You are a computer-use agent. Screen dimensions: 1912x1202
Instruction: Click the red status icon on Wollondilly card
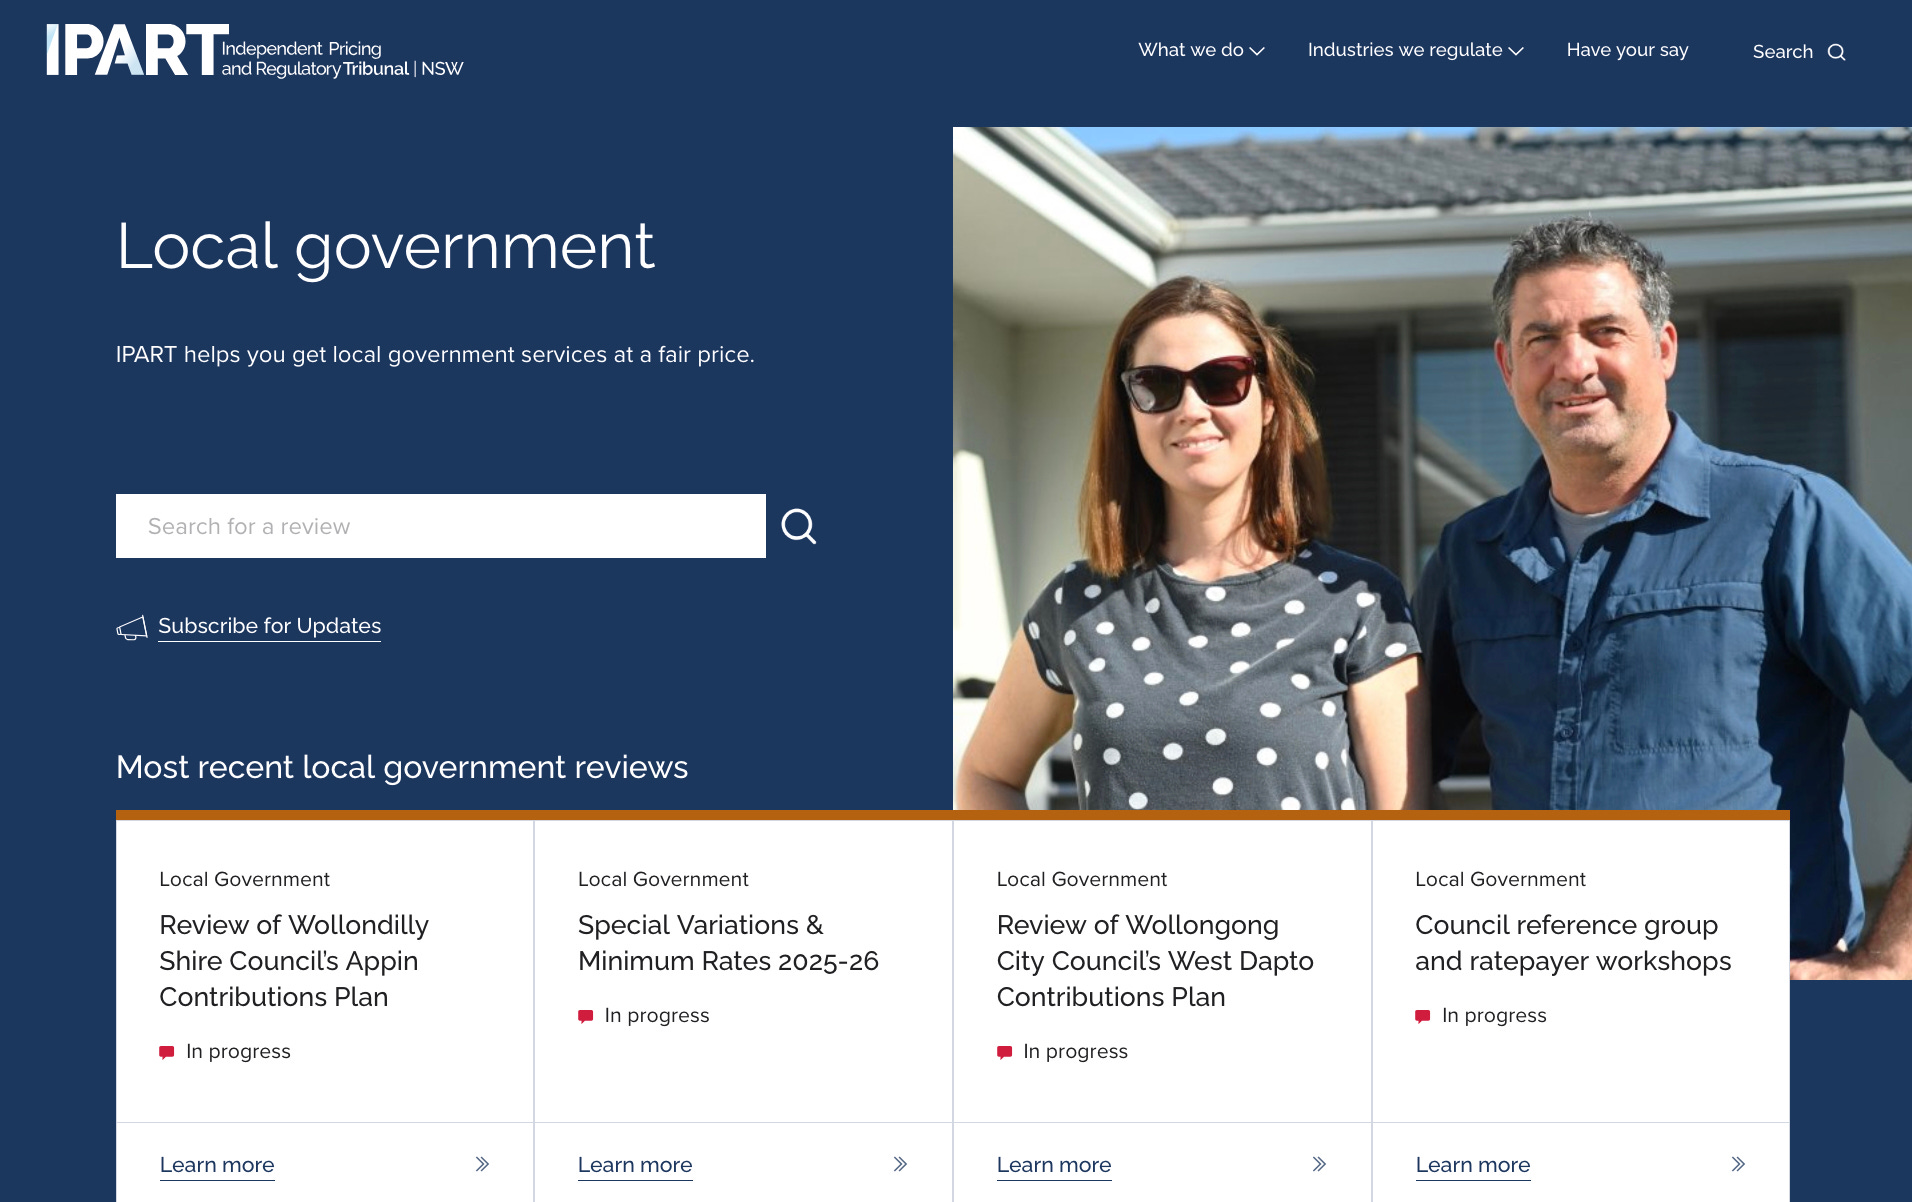(167, 1052)
